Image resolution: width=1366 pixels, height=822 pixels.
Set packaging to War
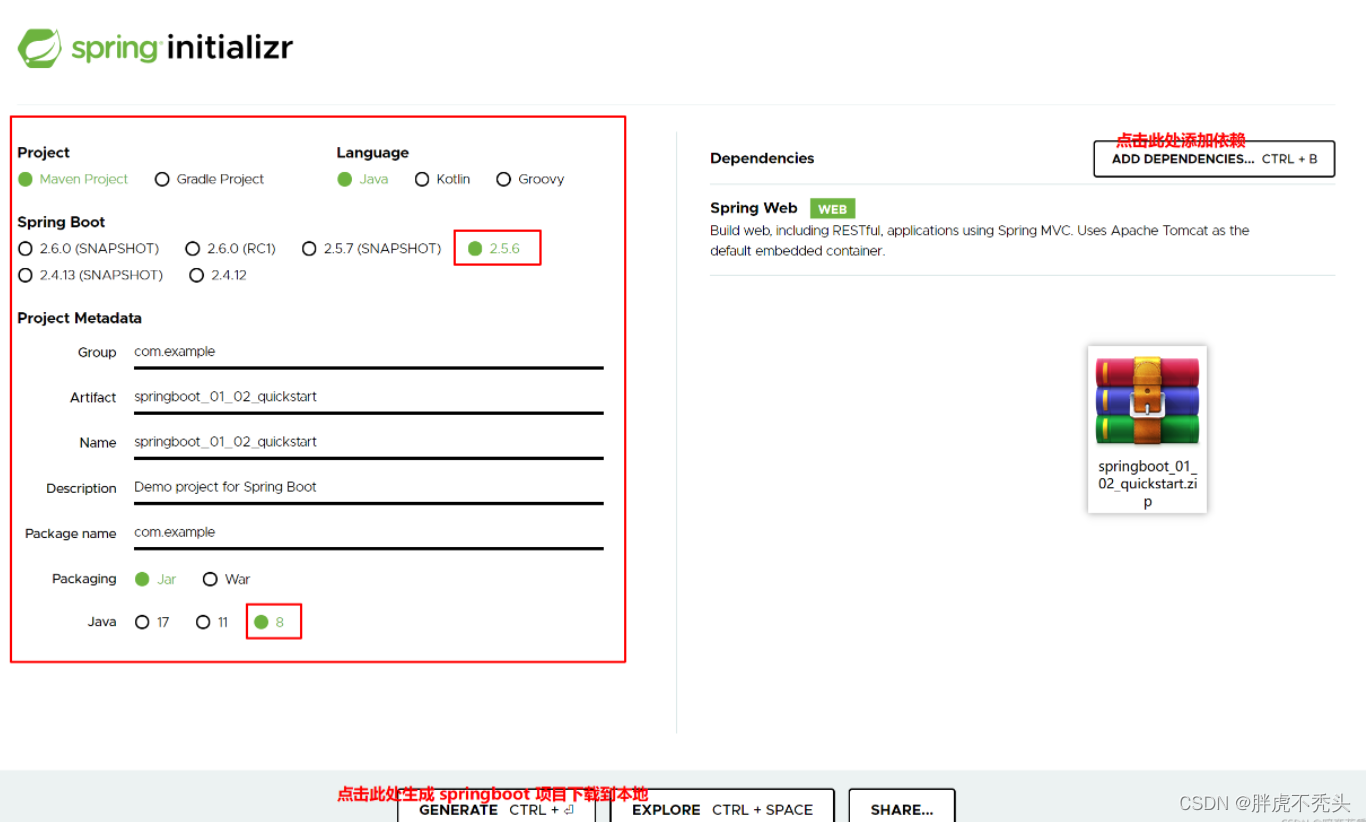(226, 579)
